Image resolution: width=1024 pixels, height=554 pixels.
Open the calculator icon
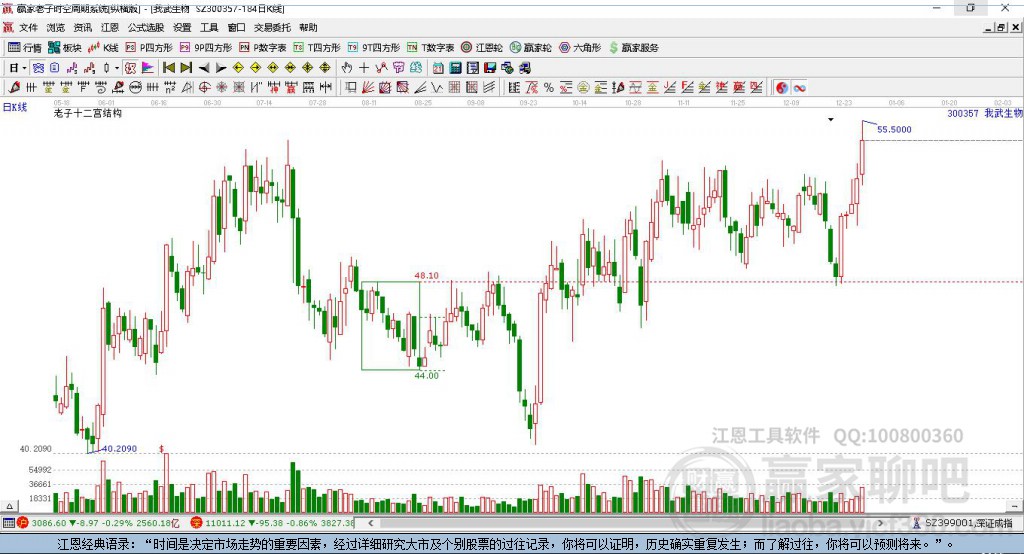[x=455, y=68]
